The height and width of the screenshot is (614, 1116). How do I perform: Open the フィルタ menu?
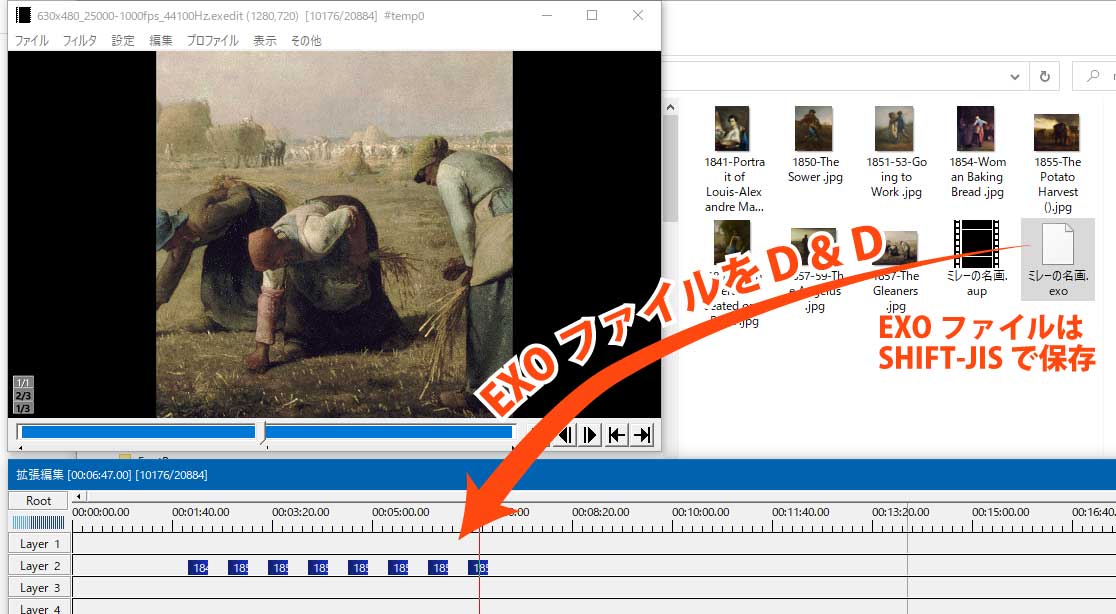click(x=80, y=41)
